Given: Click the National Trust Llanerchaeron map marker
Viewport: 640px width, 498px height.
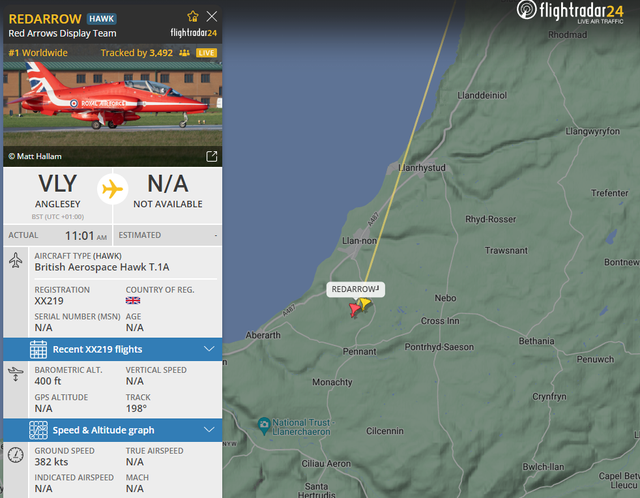Looking at the screenshot, I should [x=264, y=425].
